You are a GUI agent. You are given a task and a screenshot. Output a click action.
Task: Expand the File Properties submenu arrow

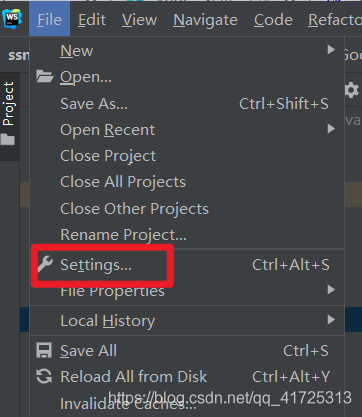tap(331, 289)
